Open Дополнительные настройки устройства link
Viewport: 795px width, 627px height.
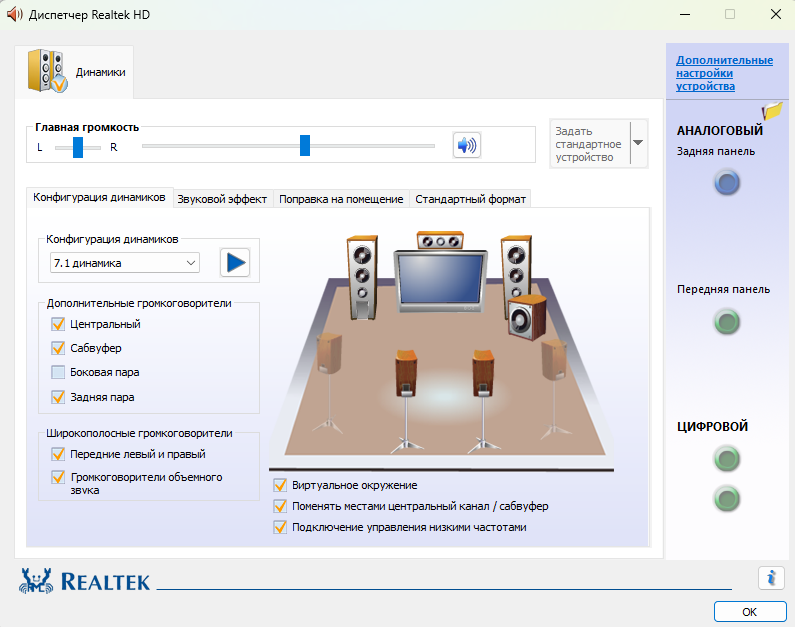[724, 73]
